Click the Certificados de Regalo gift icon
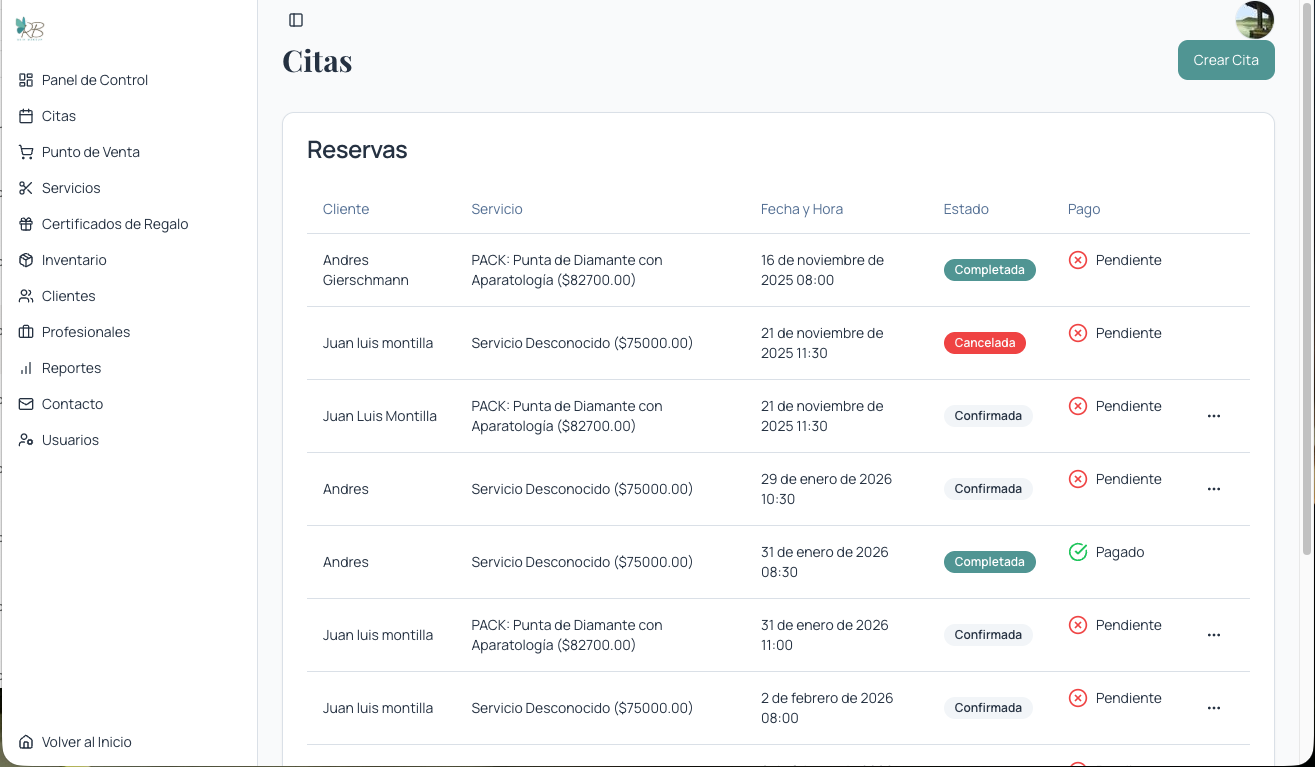Viewport: 1315px width, 767px height. pos(26,224)
